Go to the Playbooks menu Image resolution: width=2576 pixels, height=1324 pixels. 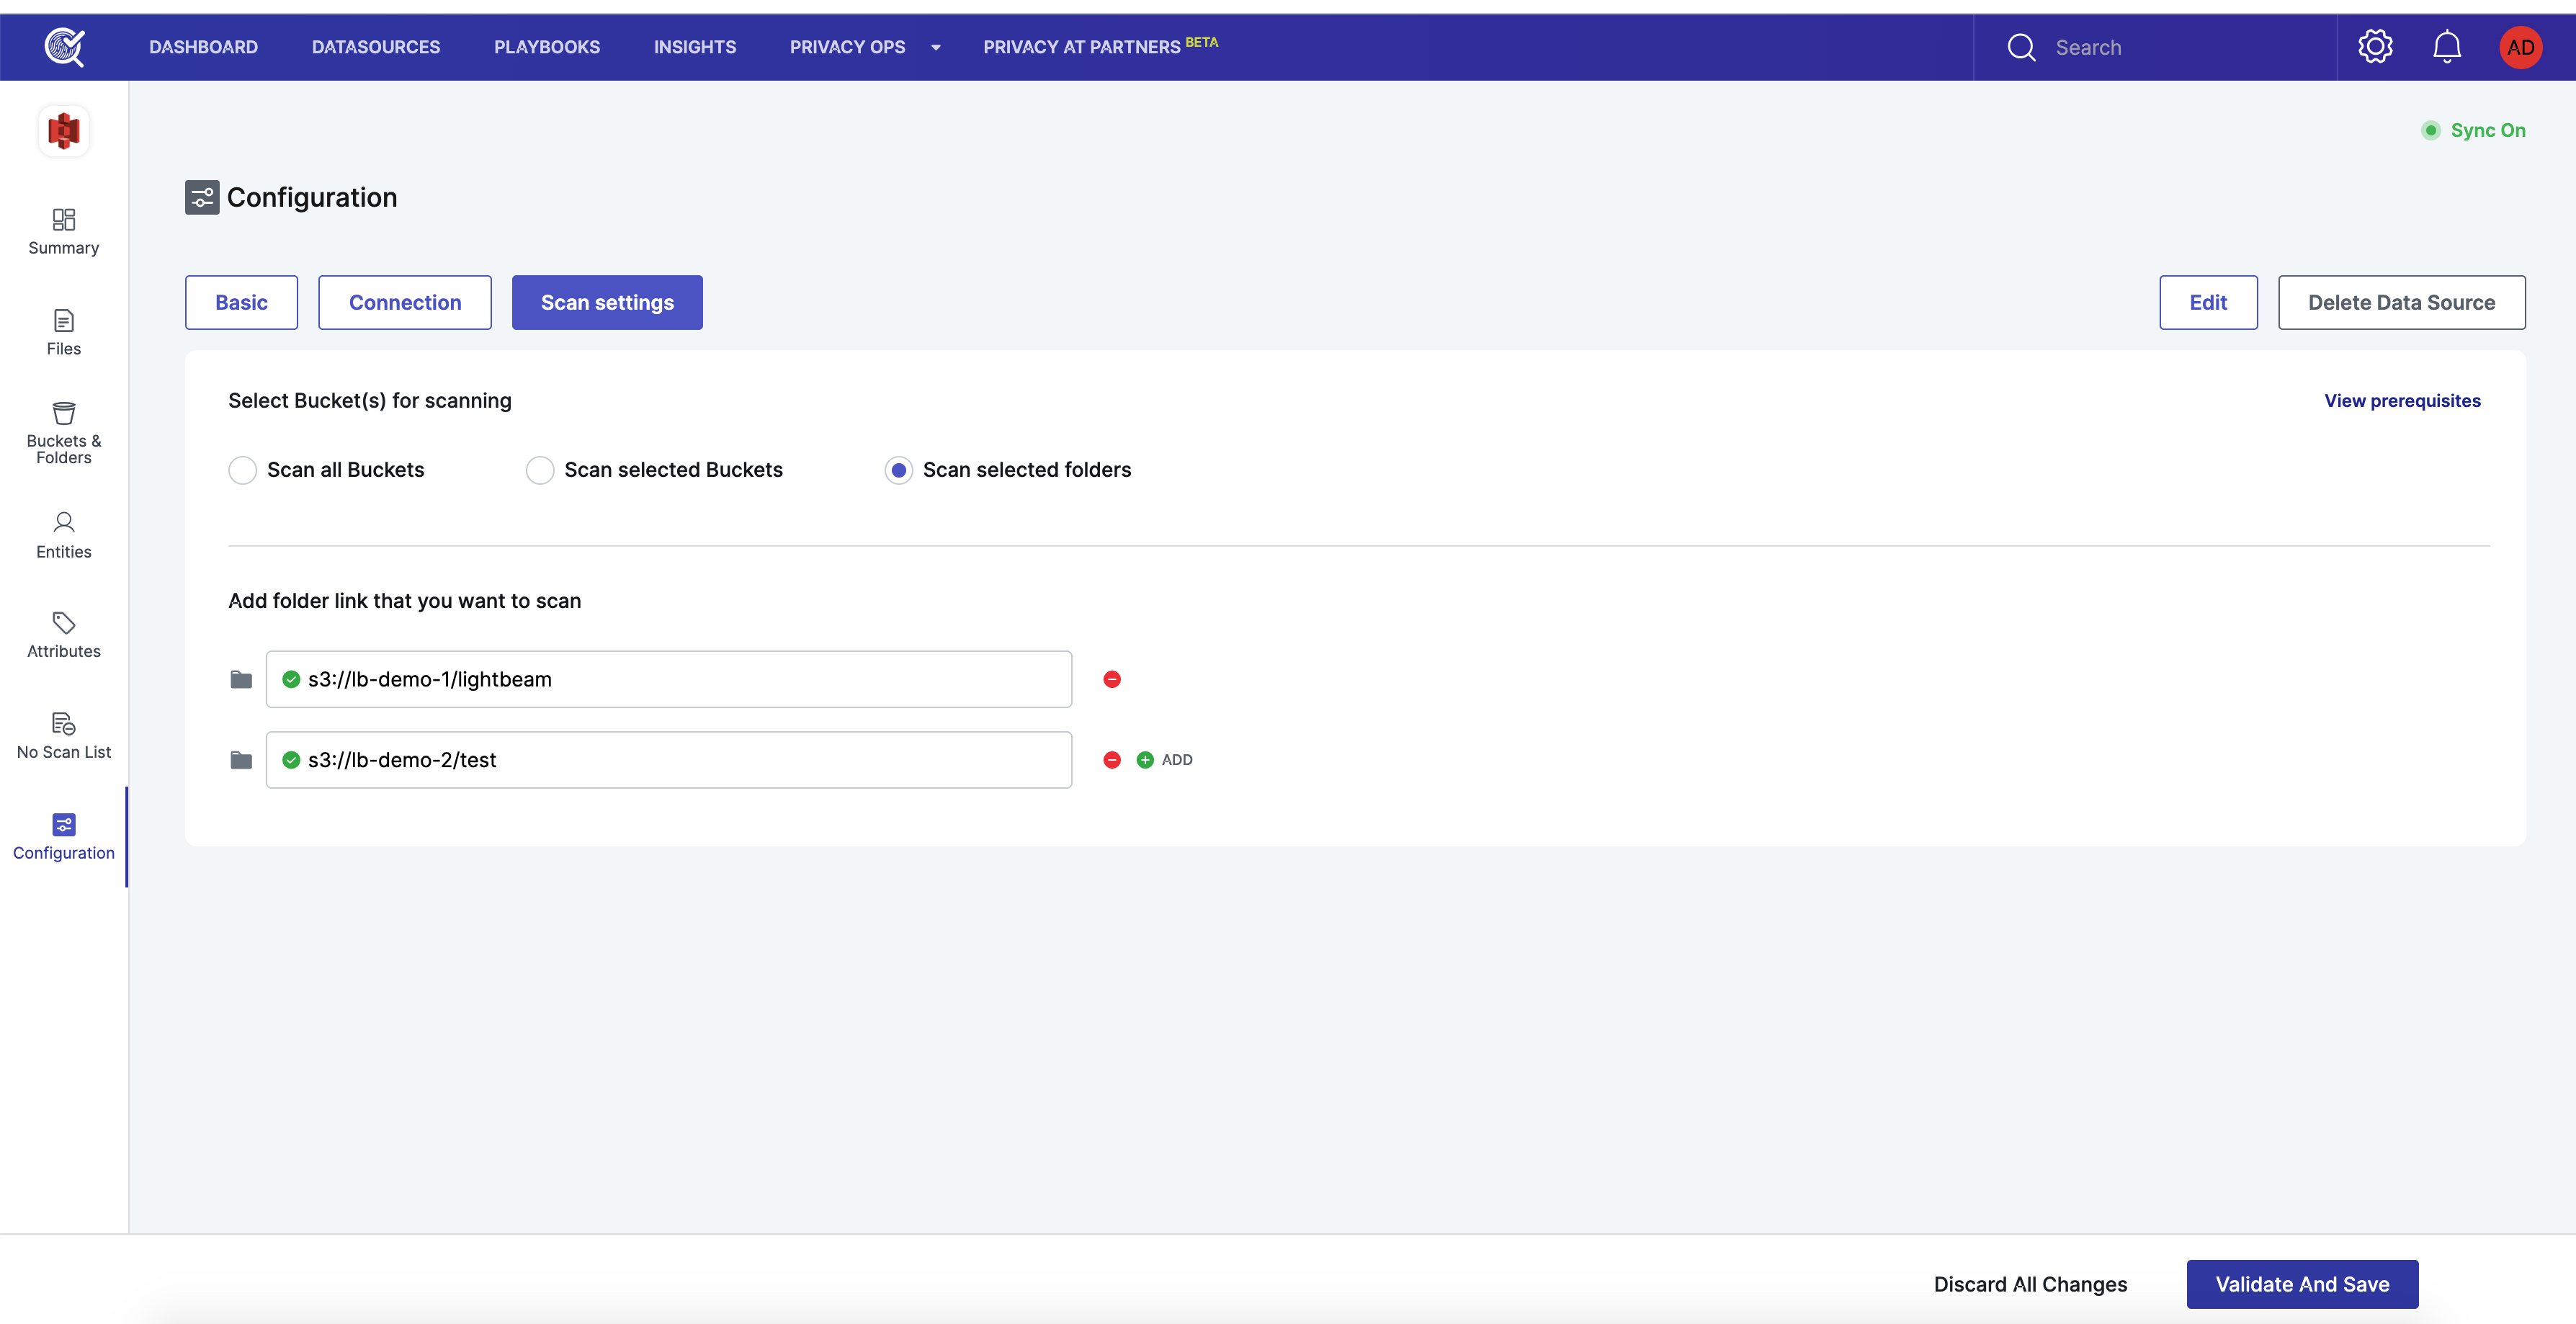tap(547, 47)
